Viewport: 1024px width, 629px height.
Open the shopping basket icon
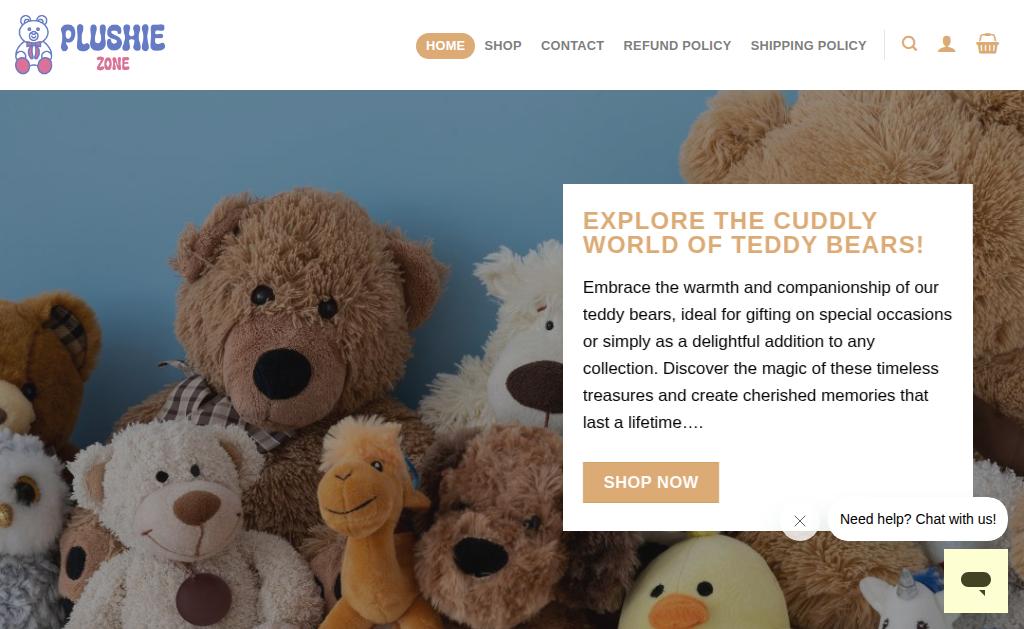(x=987, y=44)
